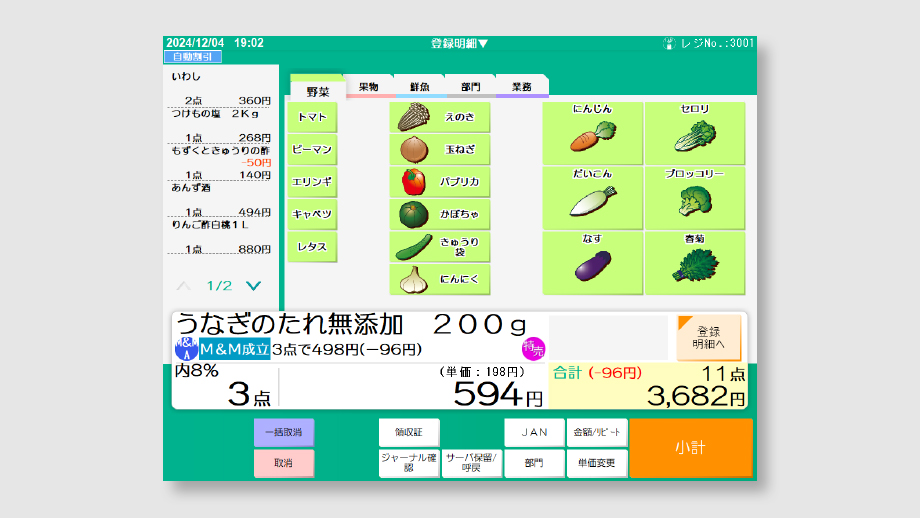Select the いわし line in the receipt list

click(x=220, y=89)
